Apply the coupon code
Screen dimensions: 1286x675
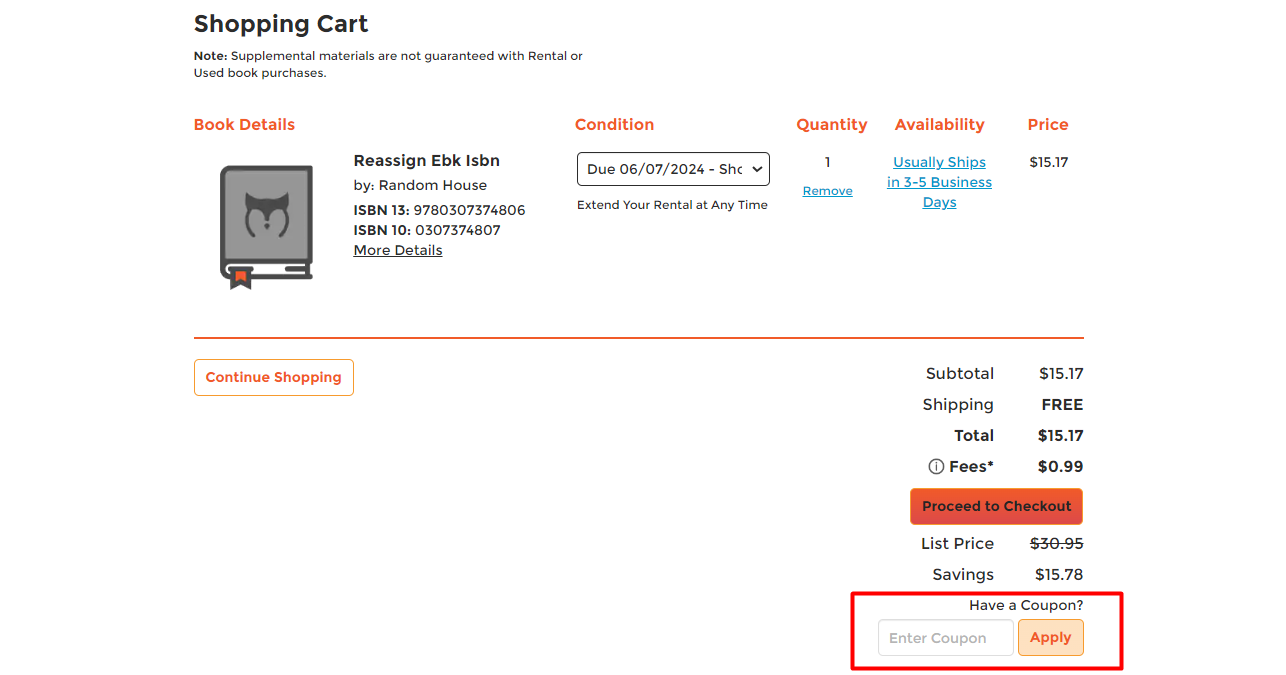1051,638
